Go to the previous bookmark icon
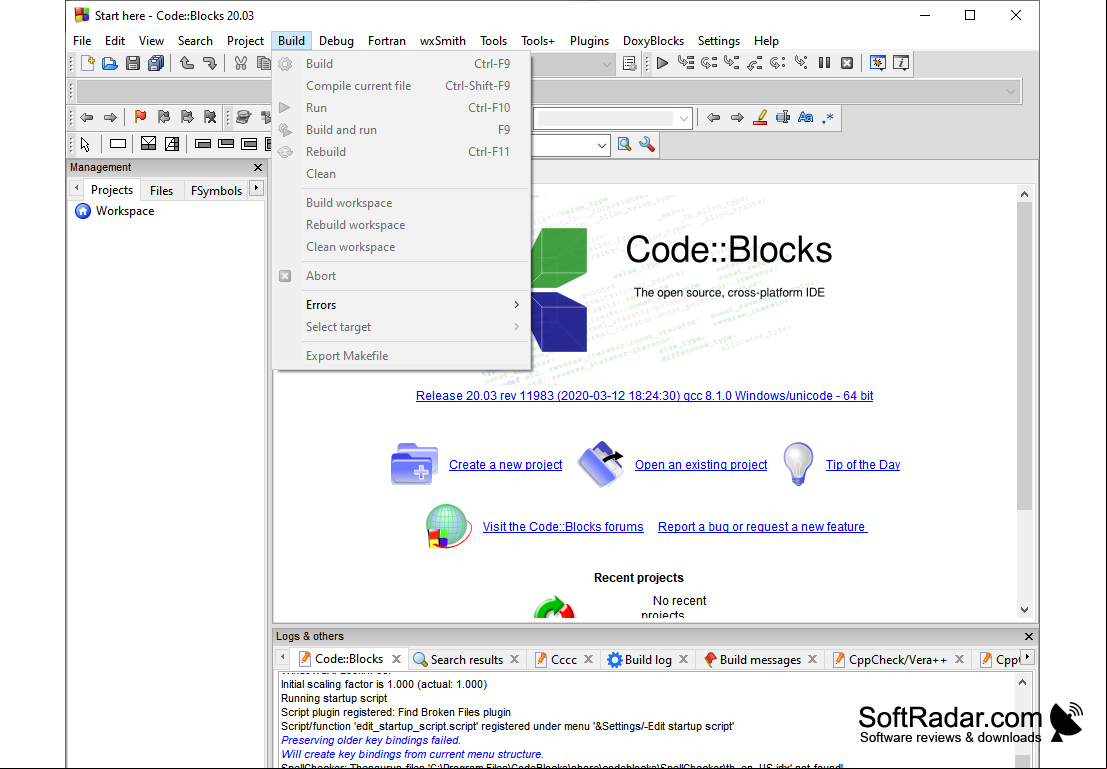 [164, 117]
